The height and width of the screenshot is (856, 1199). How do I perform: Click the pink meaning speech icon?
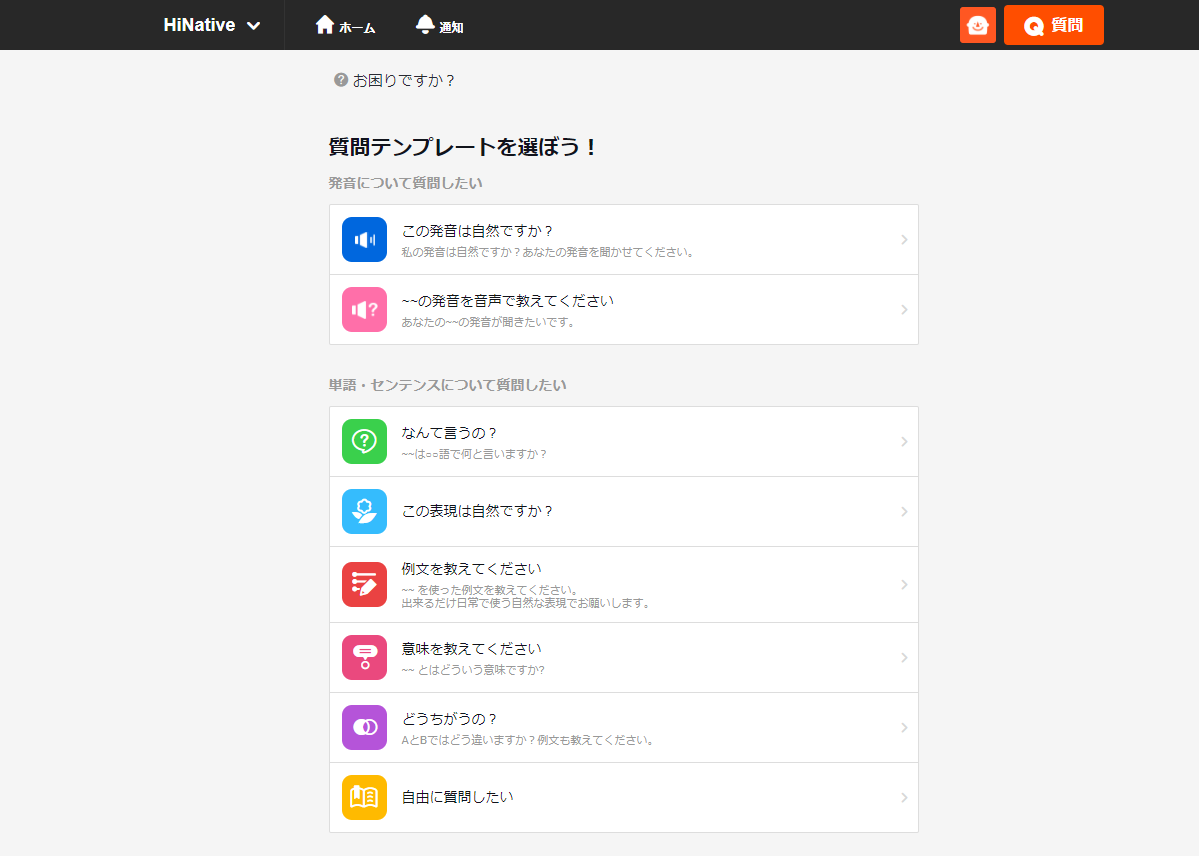tap(364, 657)
